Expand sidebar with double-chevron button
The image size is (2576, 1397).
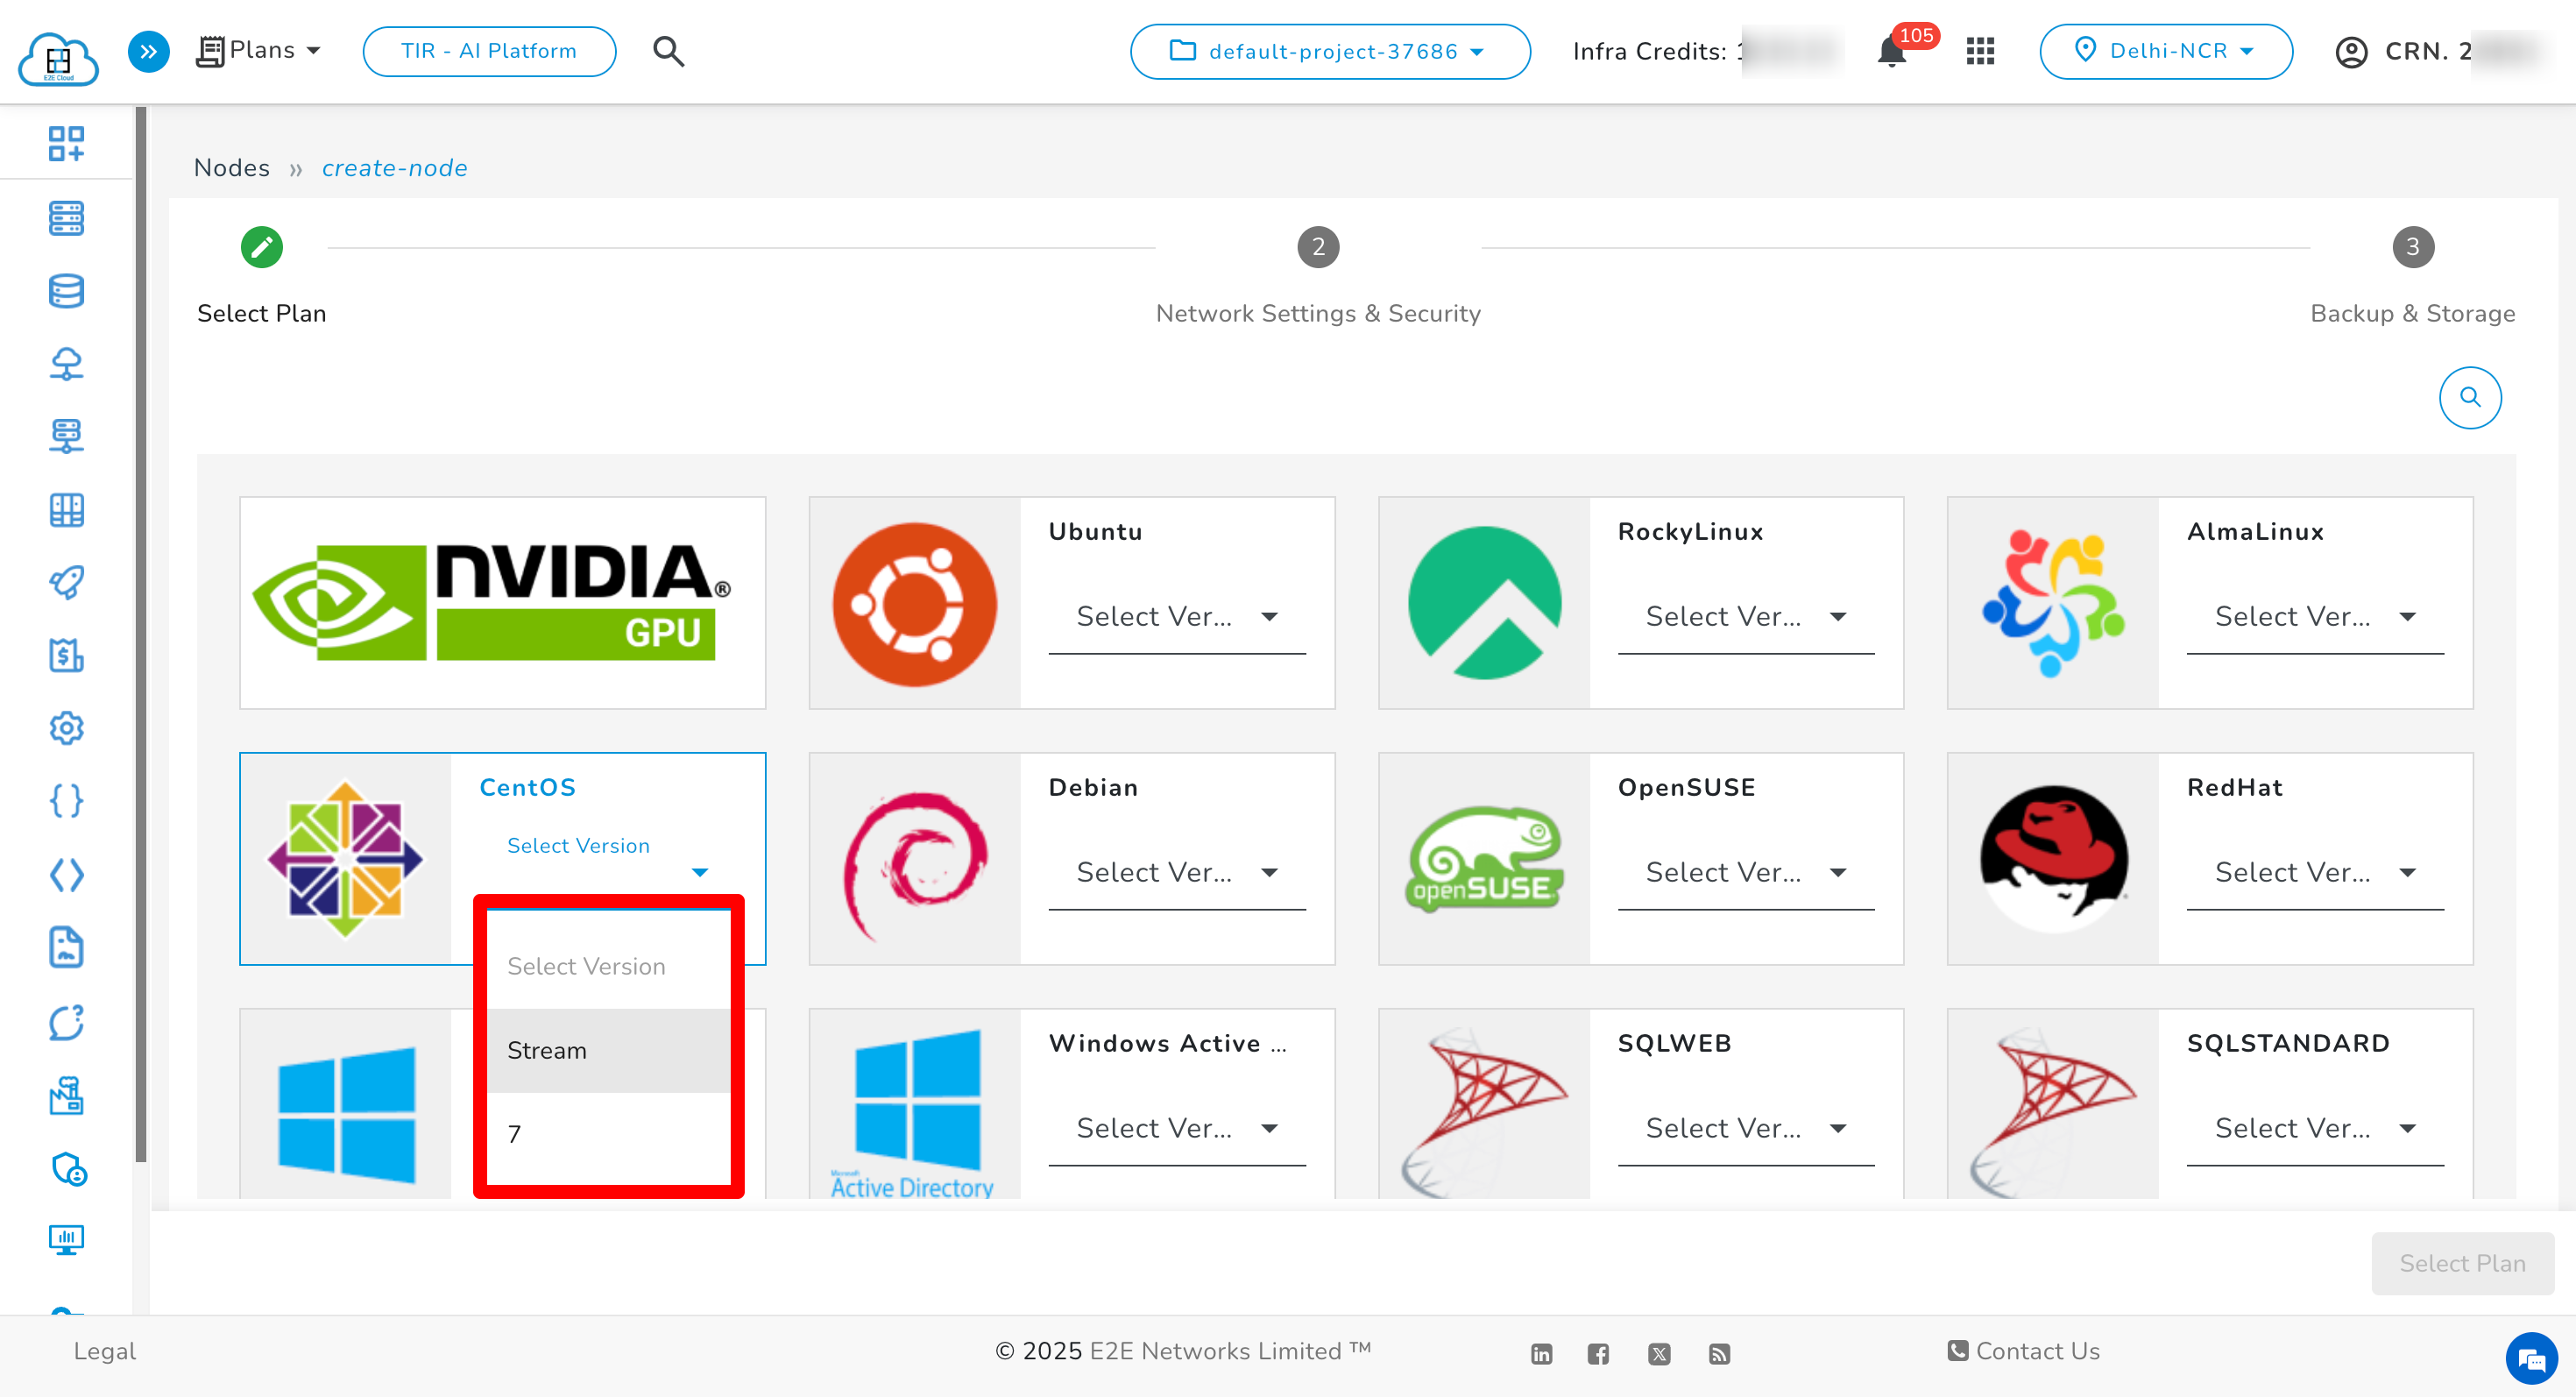point(148,51)
